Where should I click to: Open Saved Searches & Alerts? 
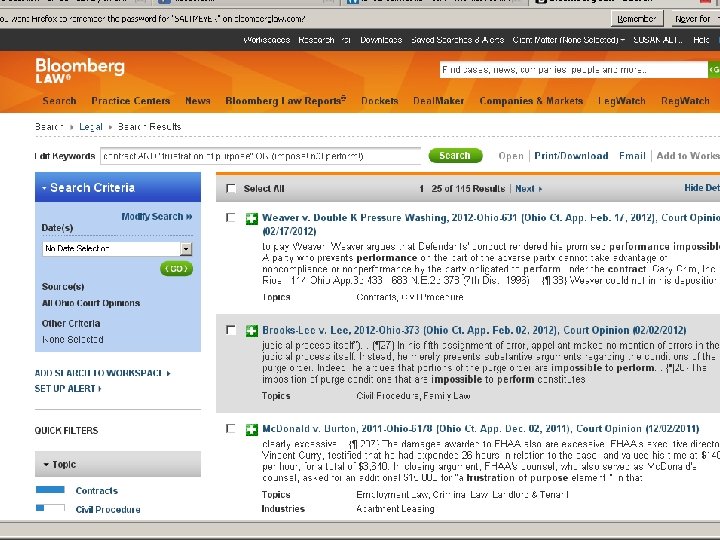click(457, 40)
